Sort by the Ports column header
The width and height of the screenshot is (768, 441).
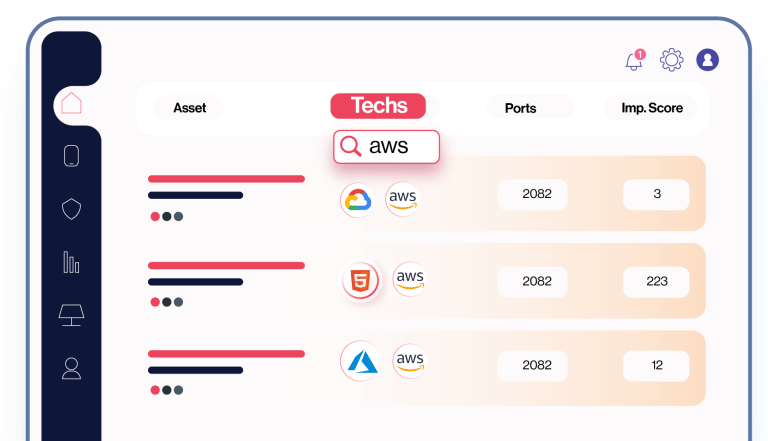(x=520, y=108)
